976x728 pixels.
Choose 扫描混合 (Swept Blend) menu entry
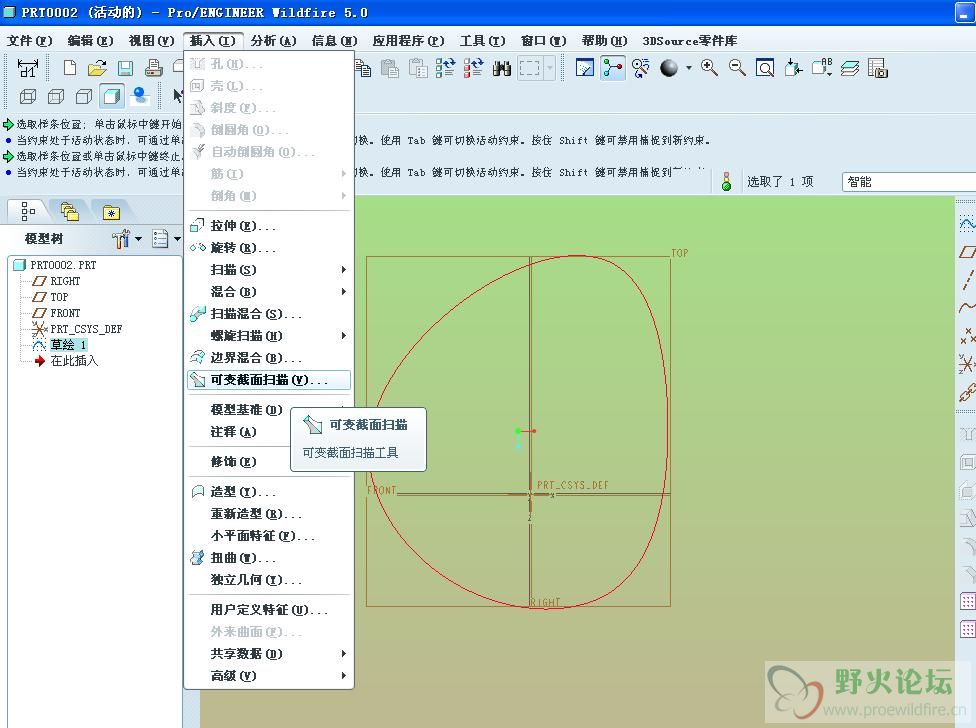[x=269, y=314]
